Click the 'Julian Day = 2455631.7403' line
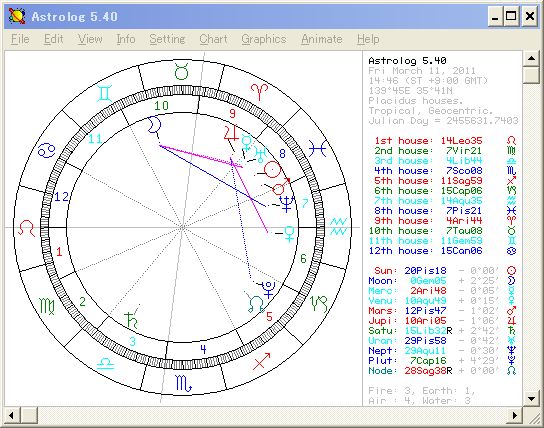Screen dimensions: 544x428 (443, 121)
